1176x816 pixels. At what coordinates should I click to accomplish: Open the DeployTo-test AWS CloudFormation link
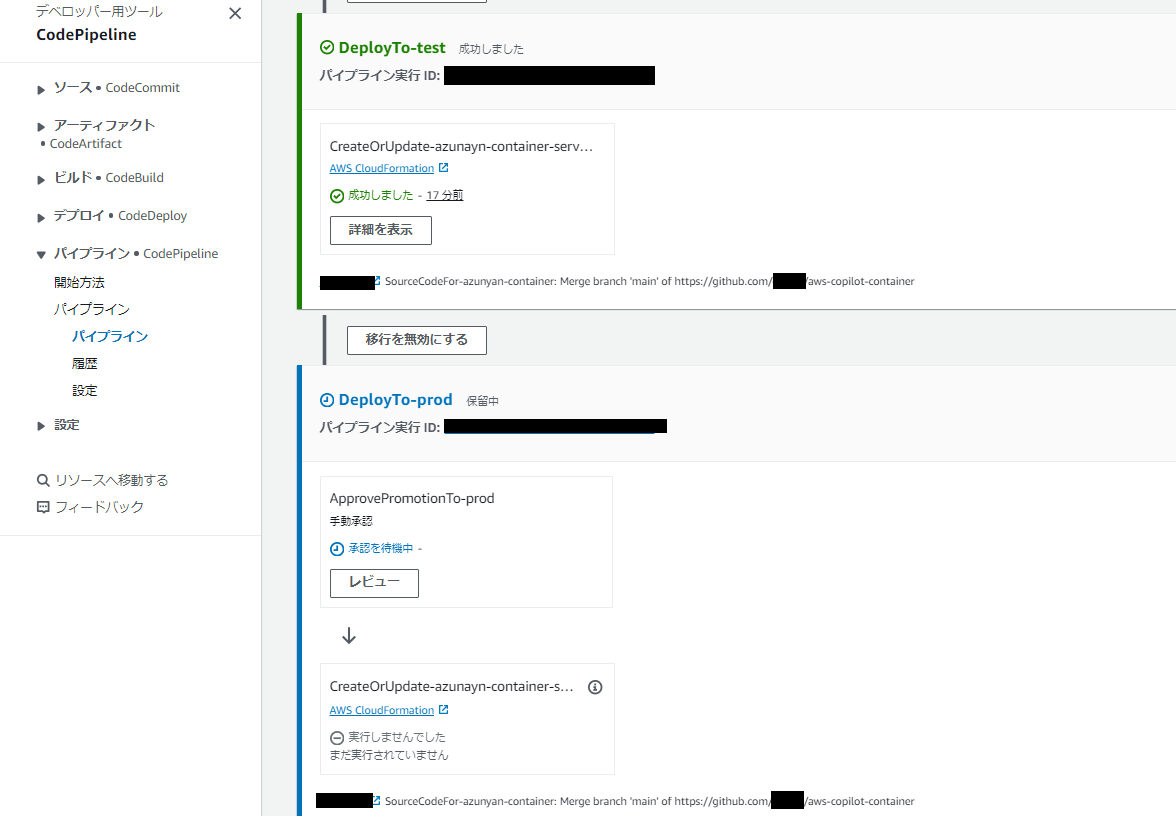tap(382, 168)
